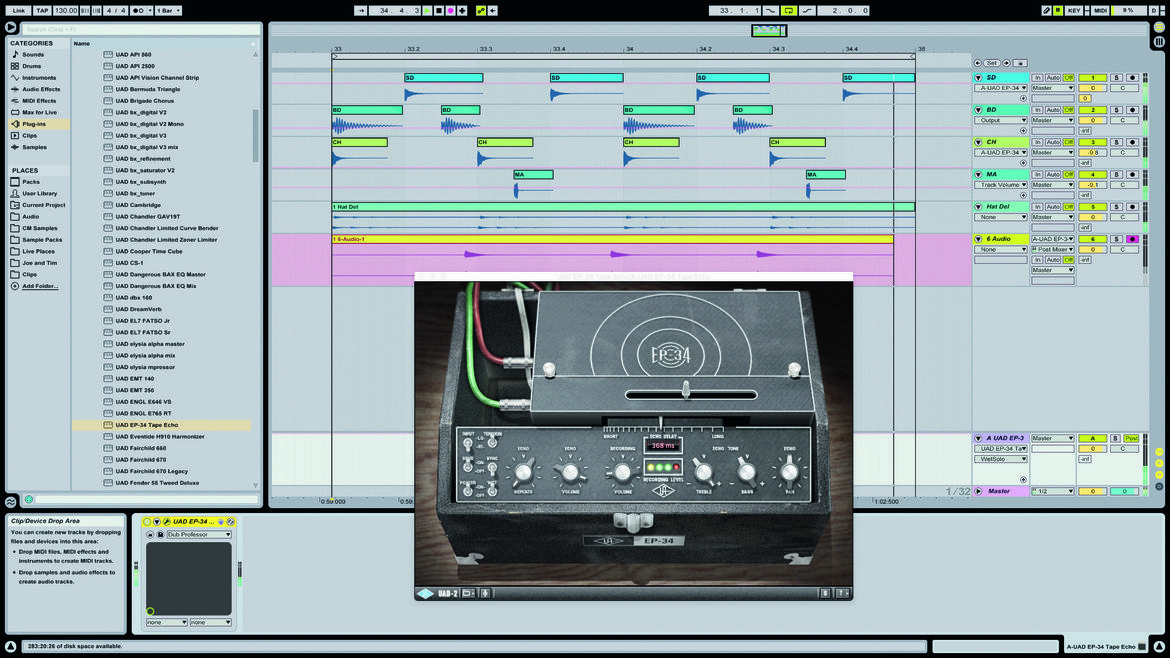Click the browser search field
The height and width of the screenshot is (658, 1170).
click(x=142, y=29)
